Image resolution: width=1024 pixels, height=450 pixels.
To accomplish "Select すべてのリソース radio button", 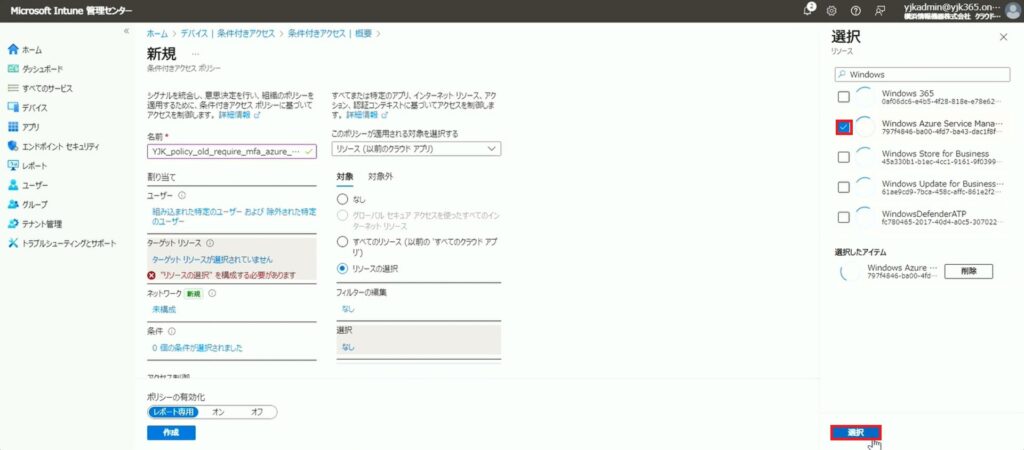I will pos(342,242).
